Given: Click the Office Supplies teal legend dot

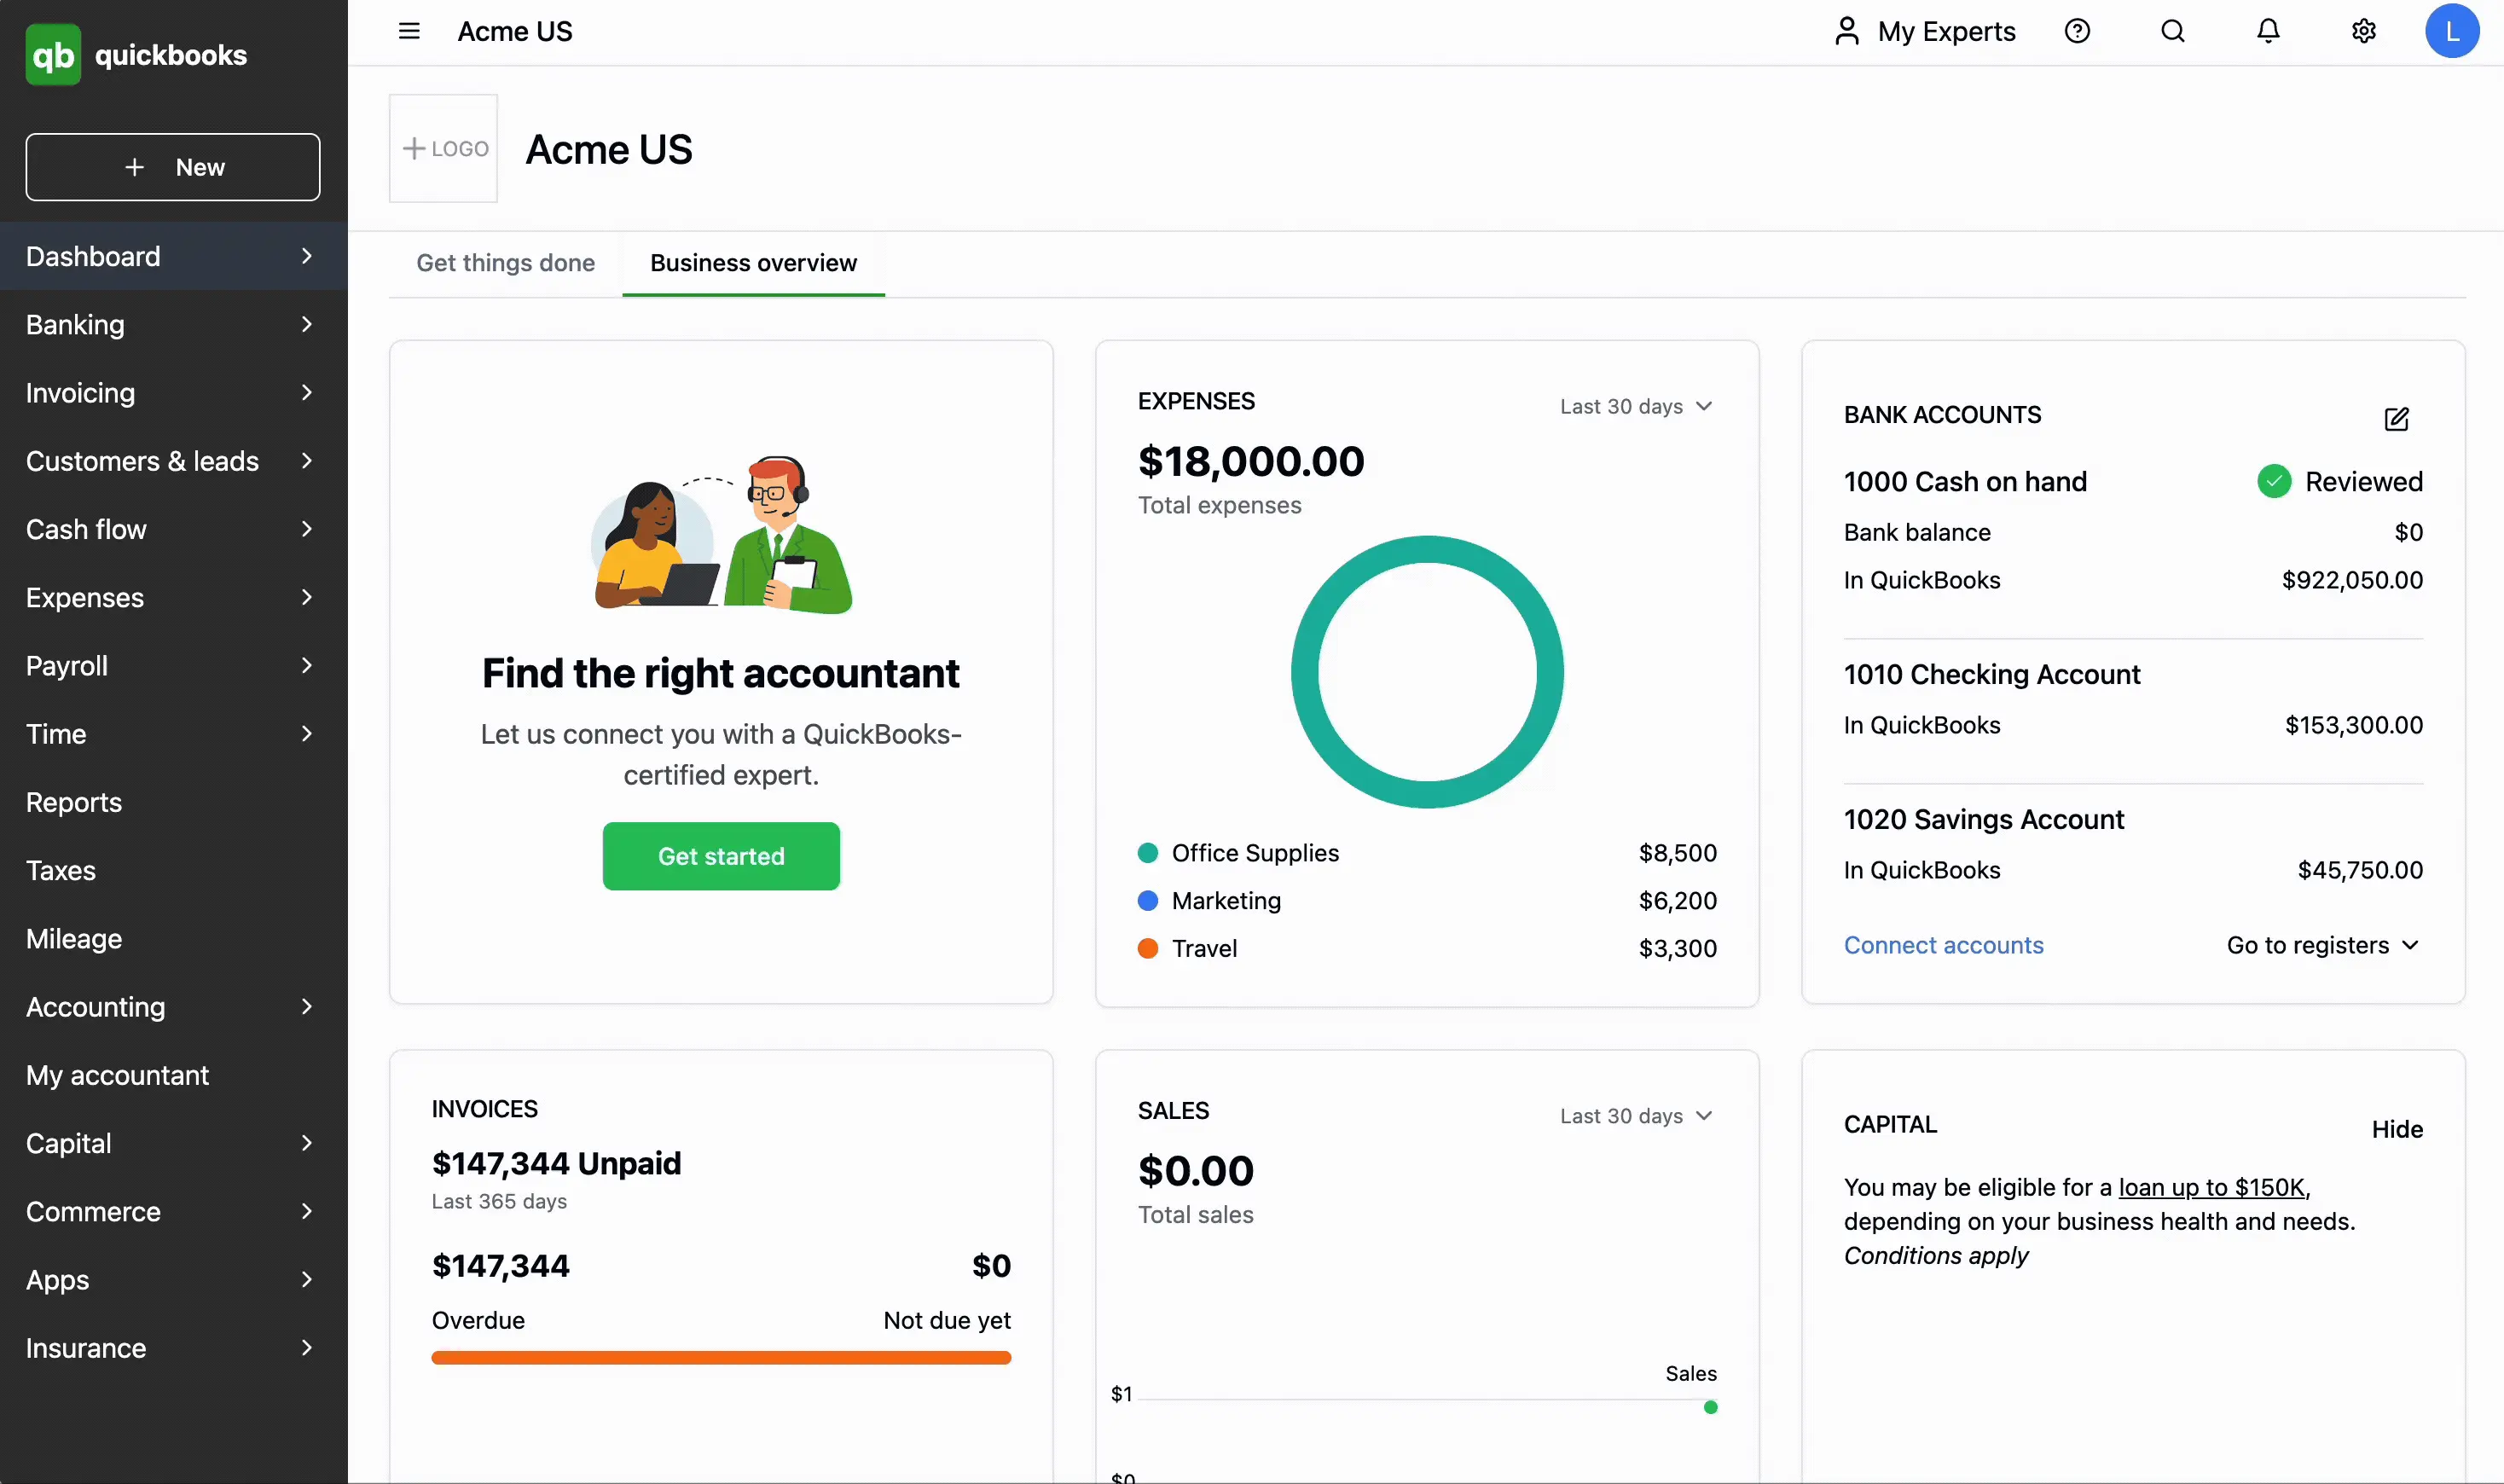Looking at the screenshot, I should (x=1147, y=853).
